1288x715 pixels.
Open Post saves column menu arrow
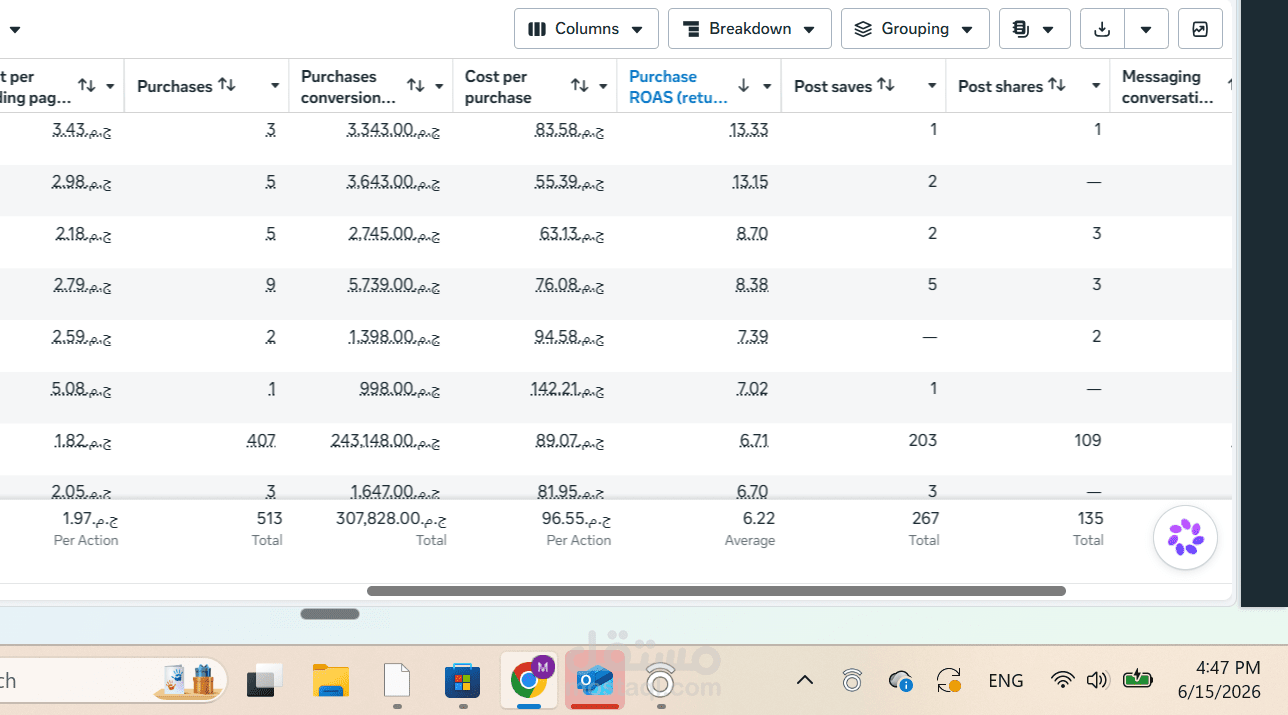[932, 86]
